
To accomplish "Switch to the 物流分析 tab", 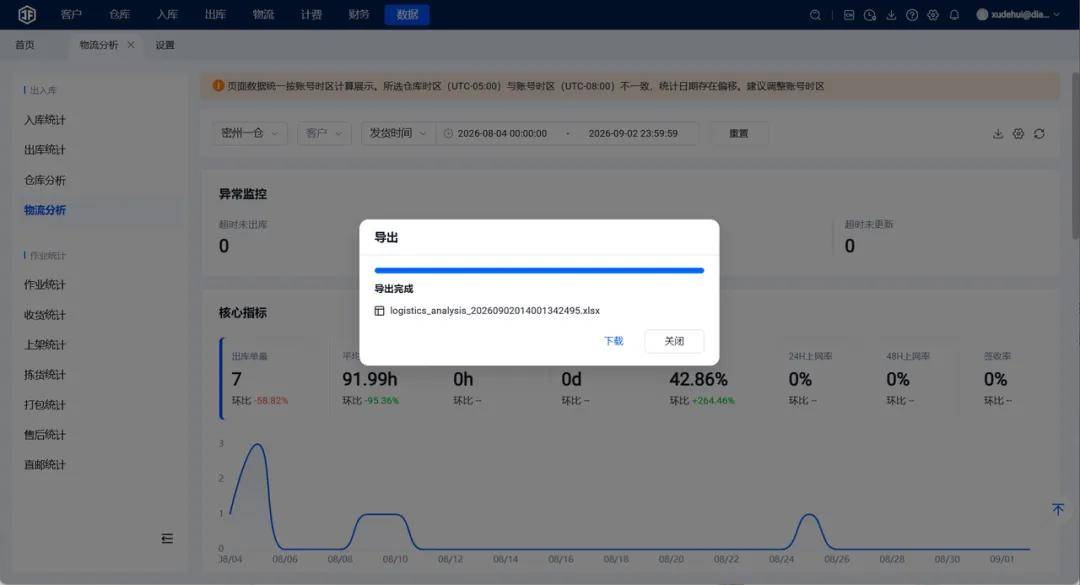I will coord(98,45).
